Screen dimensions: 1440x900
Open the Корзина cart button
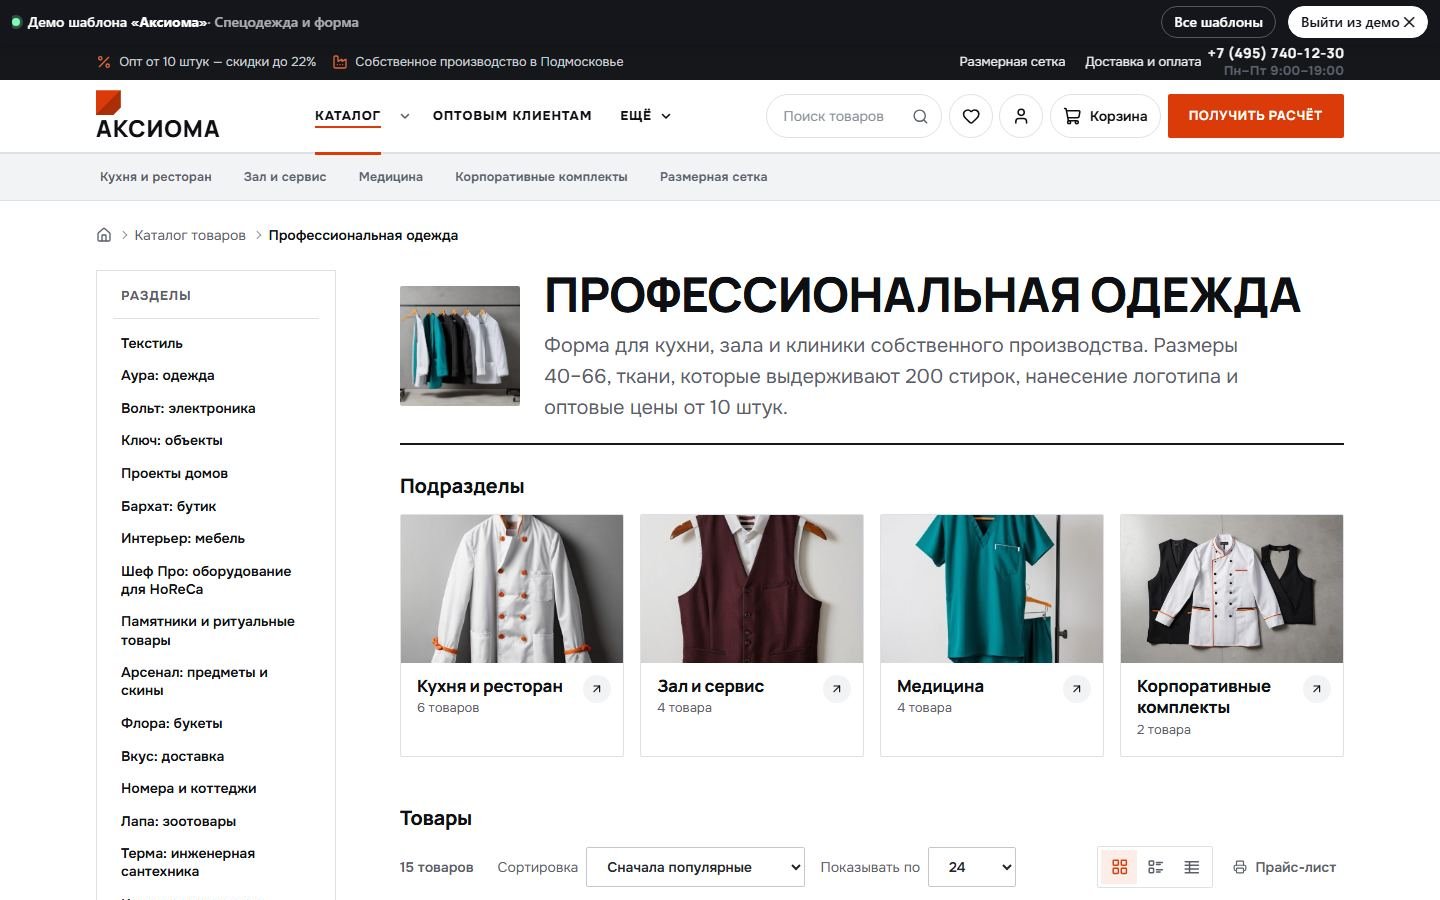pyautogui.click(x=1105, y=116)
